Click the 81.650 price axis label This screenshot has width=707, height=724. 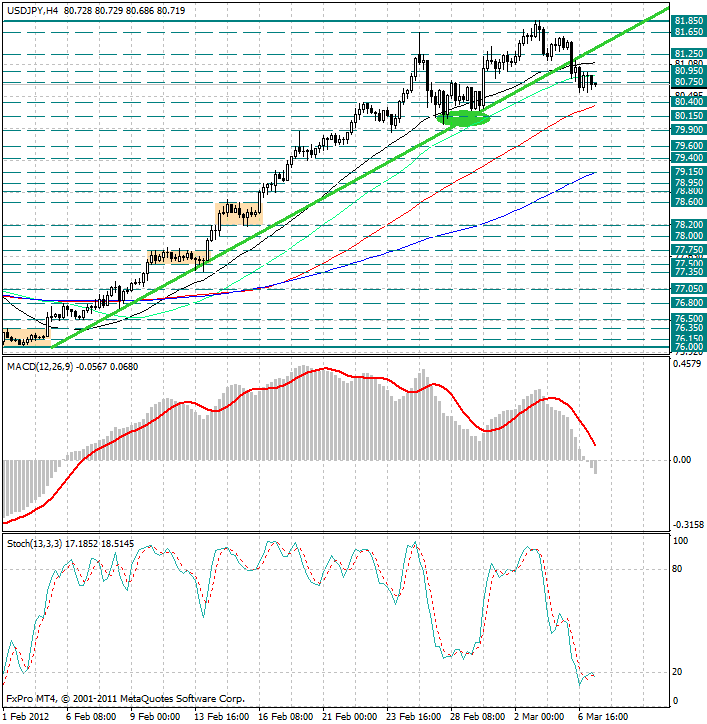click(x=689, y=32)
